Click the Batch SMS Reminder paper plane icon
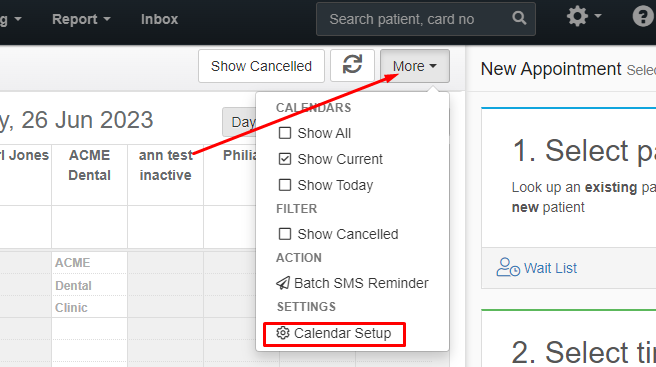This screenshot has width=656, height=367. 283,283
